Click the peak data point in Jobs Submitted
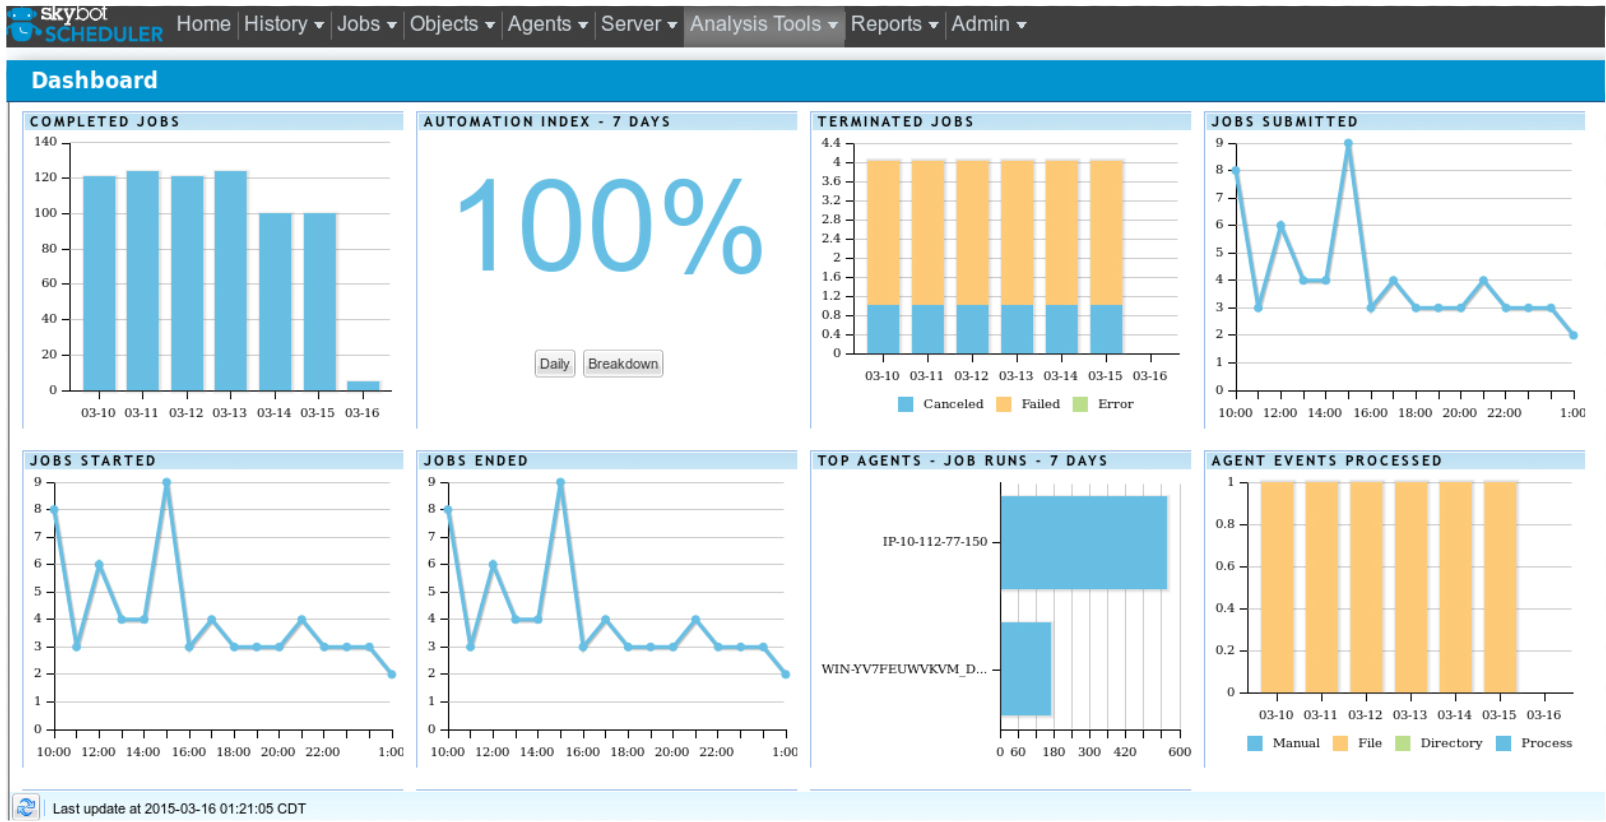Screen dimensions: 1606x822 click(x=1348, y=143)
